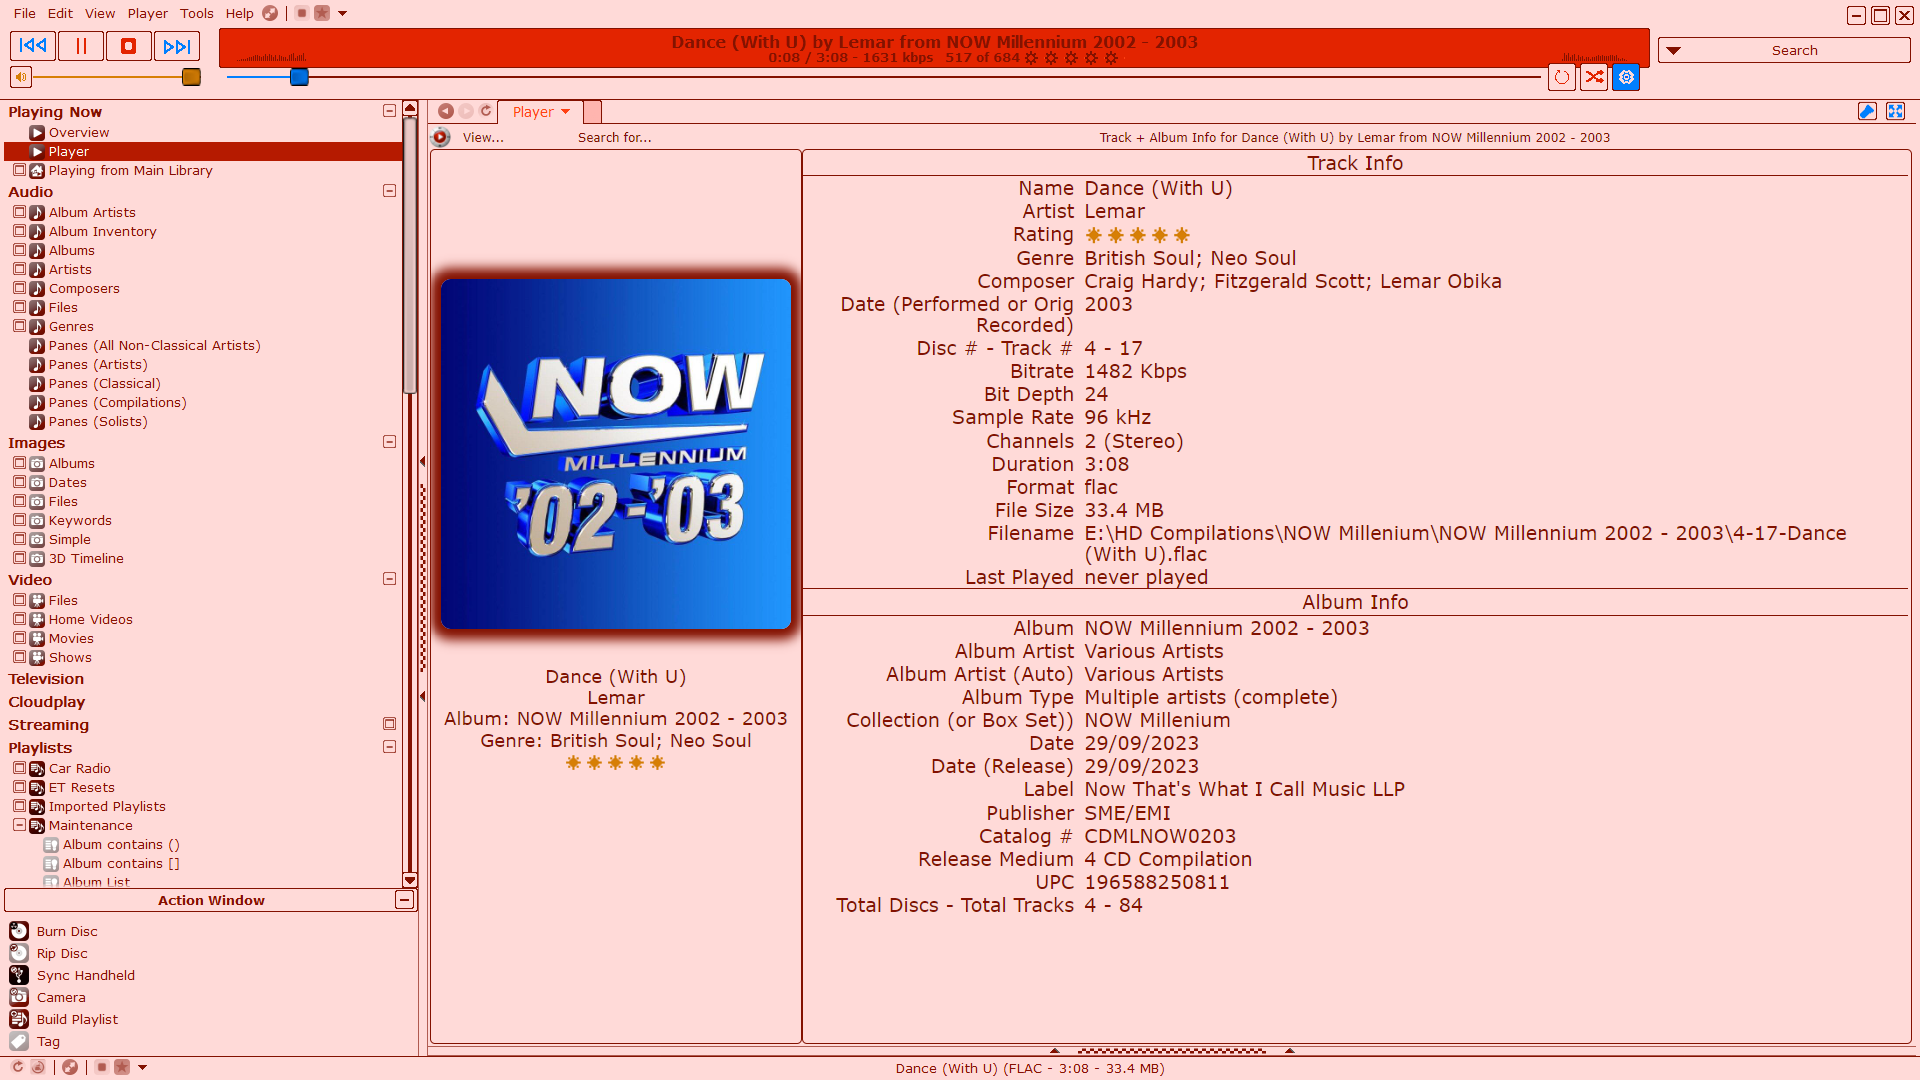This screenshot has width=1920, height=1080.
Task: Click the Burn Disc icon
Action: pyautogui.click(x=19, y=931)
